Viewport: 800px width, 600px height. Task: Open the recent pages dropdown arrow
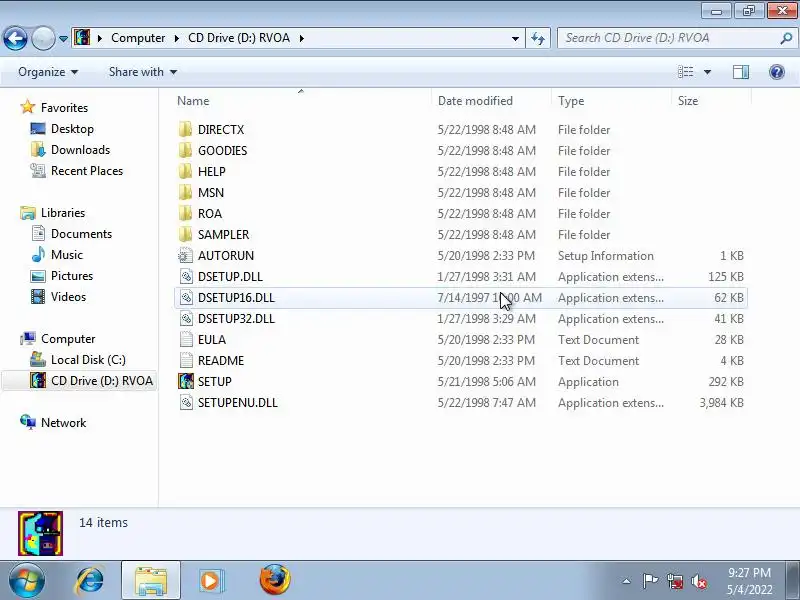(63, 39)
